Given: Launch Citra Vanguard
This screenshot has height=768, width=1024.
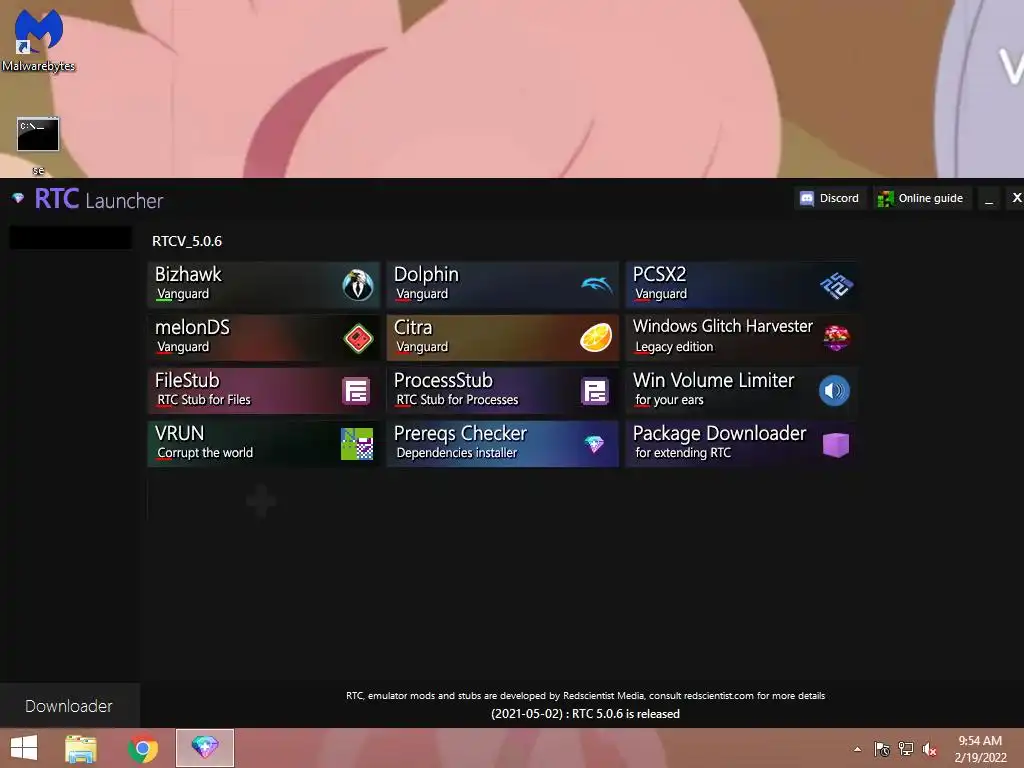Looking at the screenshot, I should [x=503, y=338].
